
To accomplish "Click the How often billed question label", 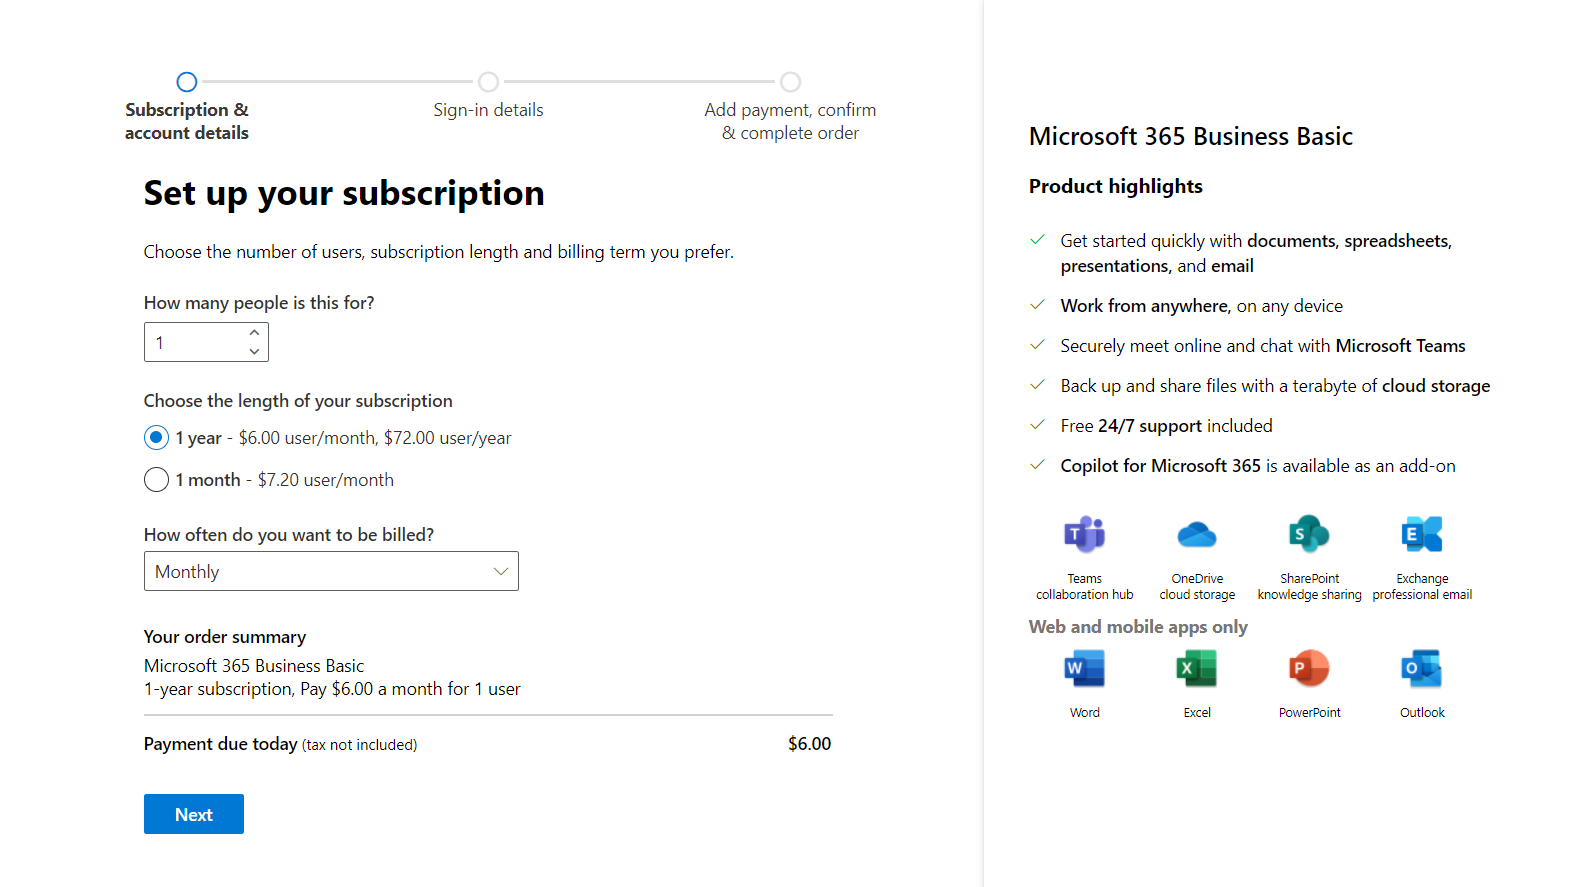I will (x=289, y=535).
